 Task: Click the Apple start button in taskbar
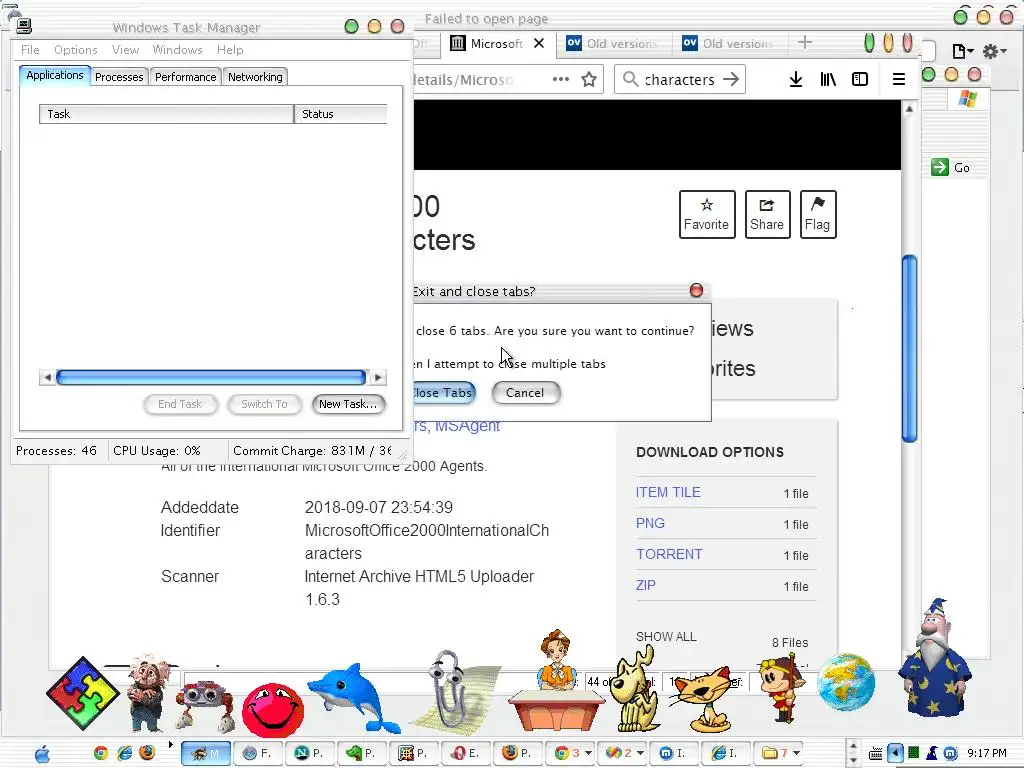point(42,754)
